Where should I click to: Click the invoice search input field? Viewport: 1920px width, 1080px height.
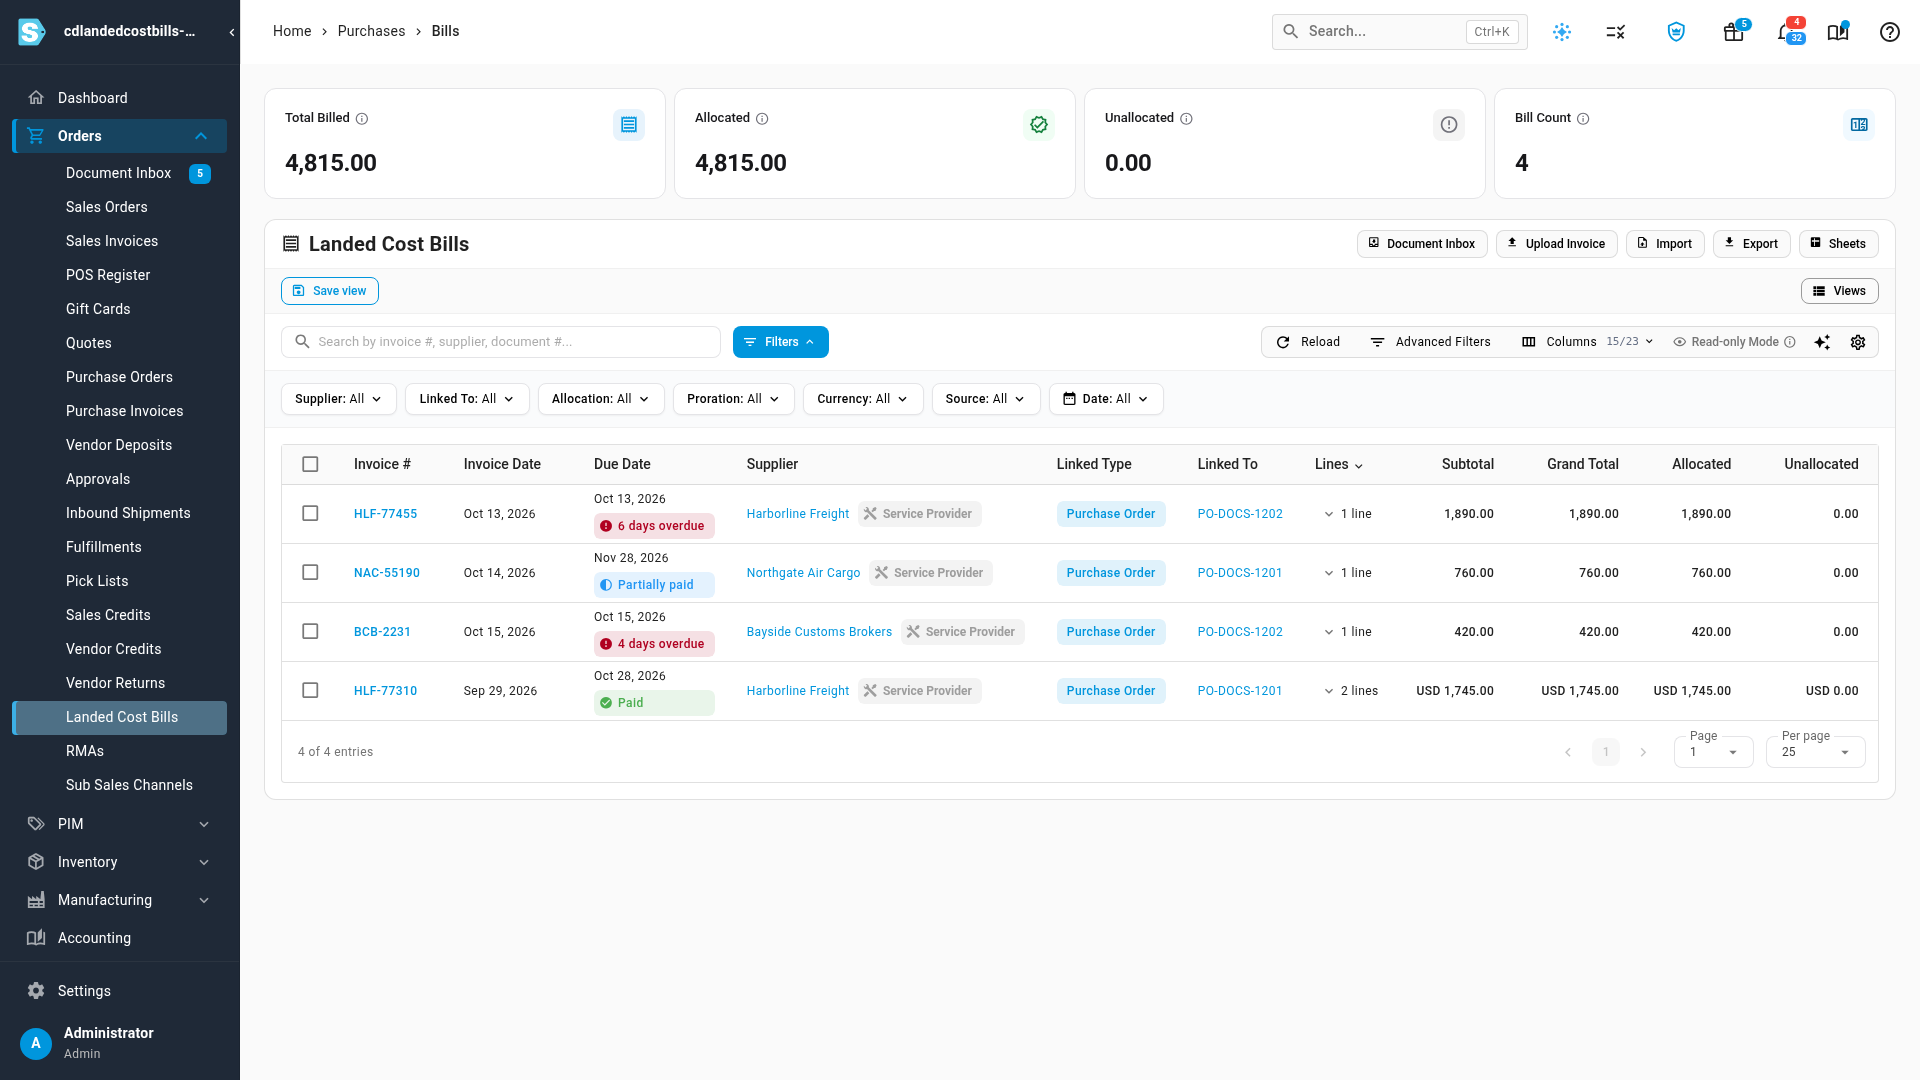501,342
